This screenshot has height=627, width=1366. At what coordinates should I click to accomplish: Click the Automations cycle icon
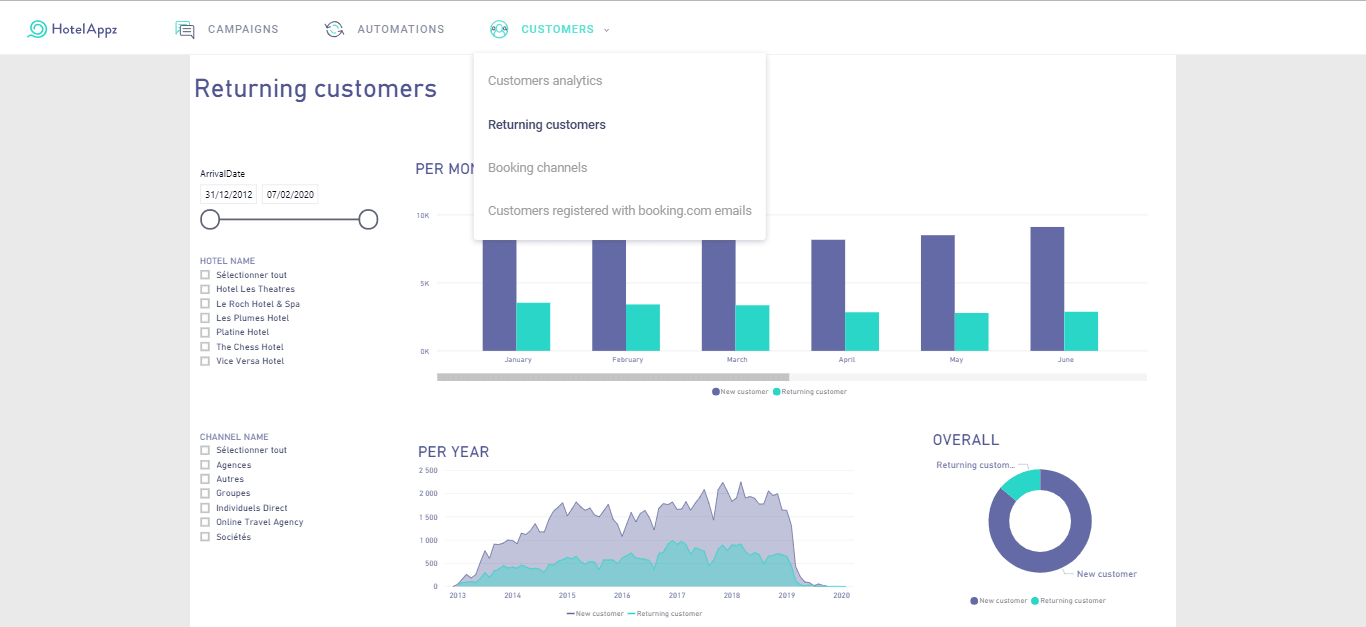pyautogui.click(x=334, y=30)
